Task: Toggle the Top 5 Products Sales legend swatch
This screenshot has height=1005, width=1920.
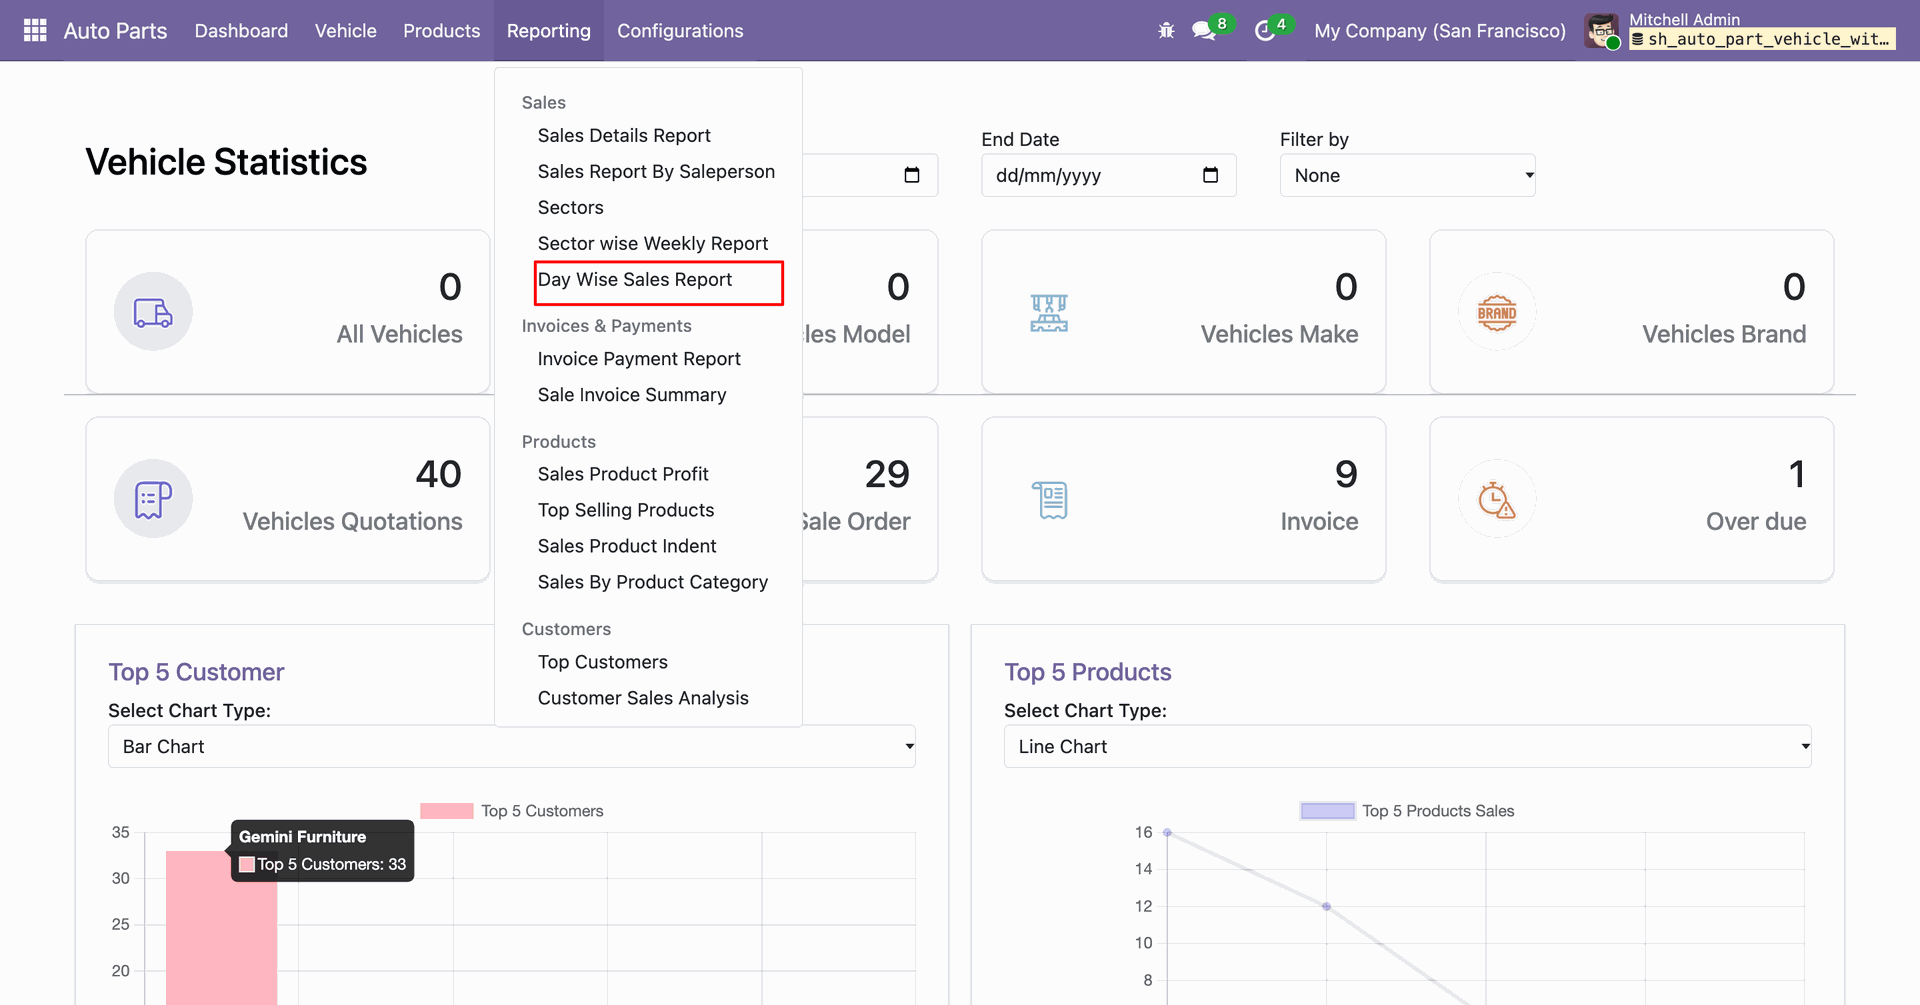Action: [1327, 811]
